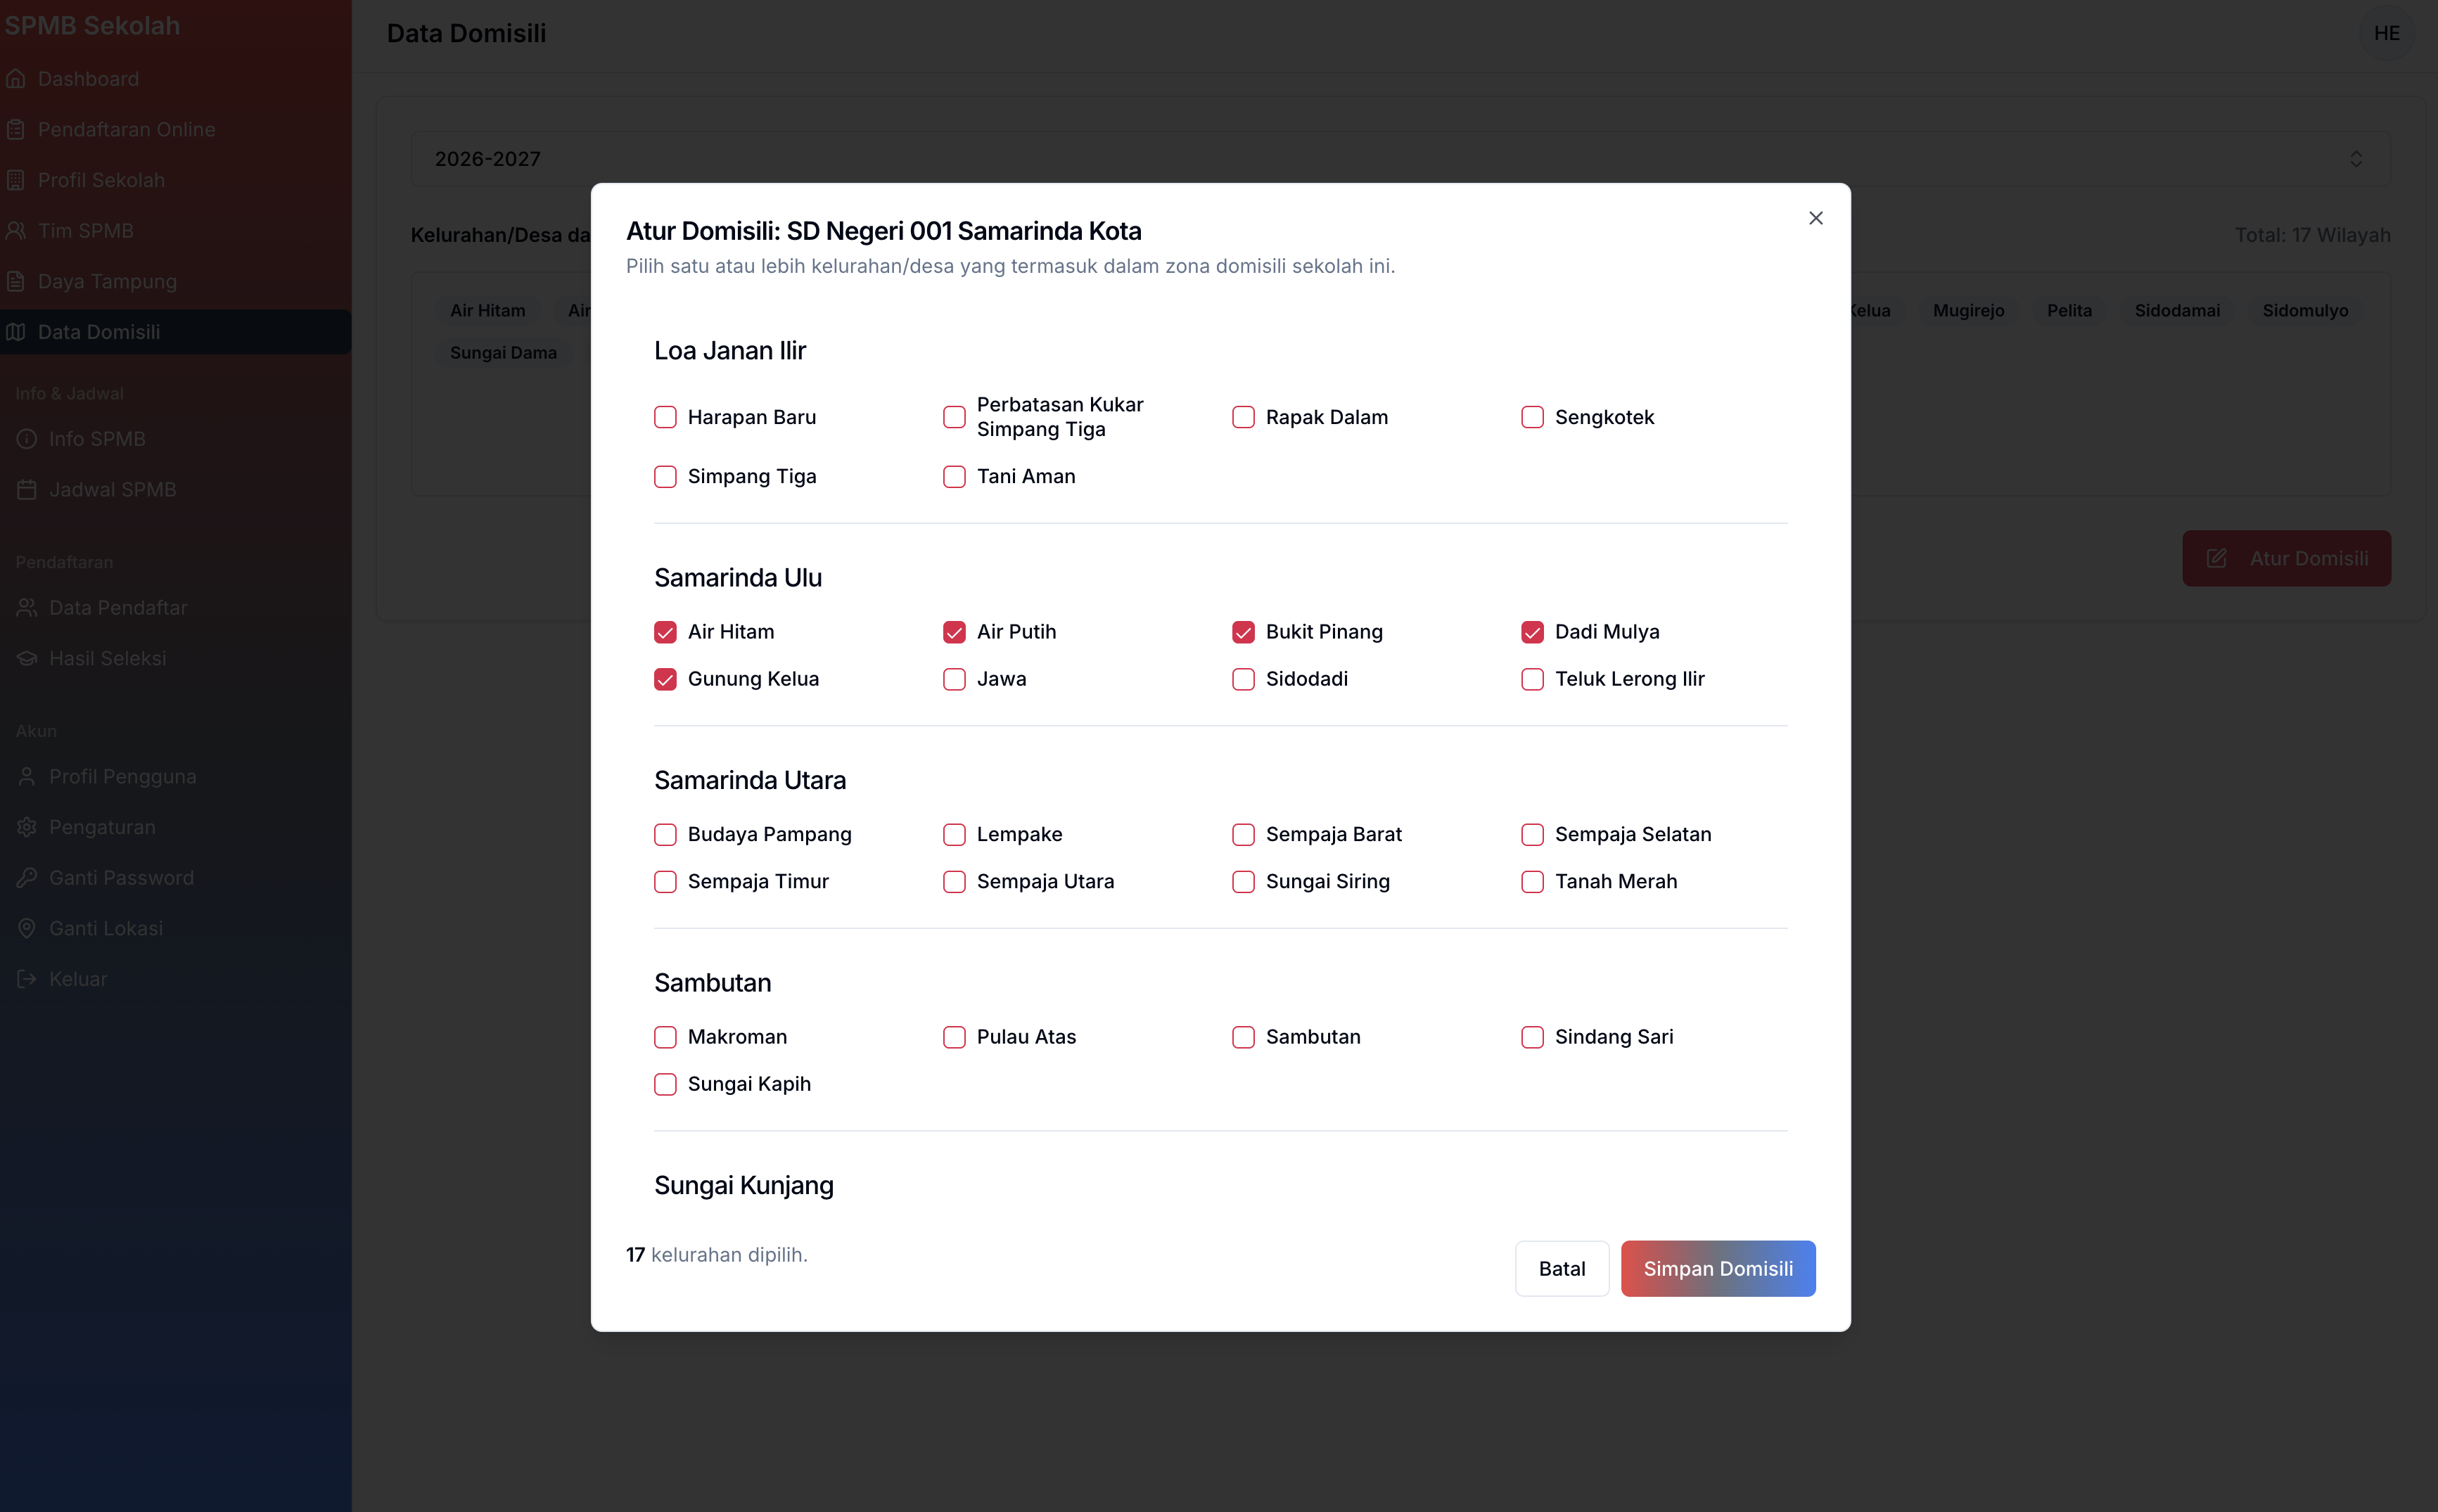The image size is (2438, 1512).
Task: Click the Simpan Domisili button
Action: coord(1717,1268)
